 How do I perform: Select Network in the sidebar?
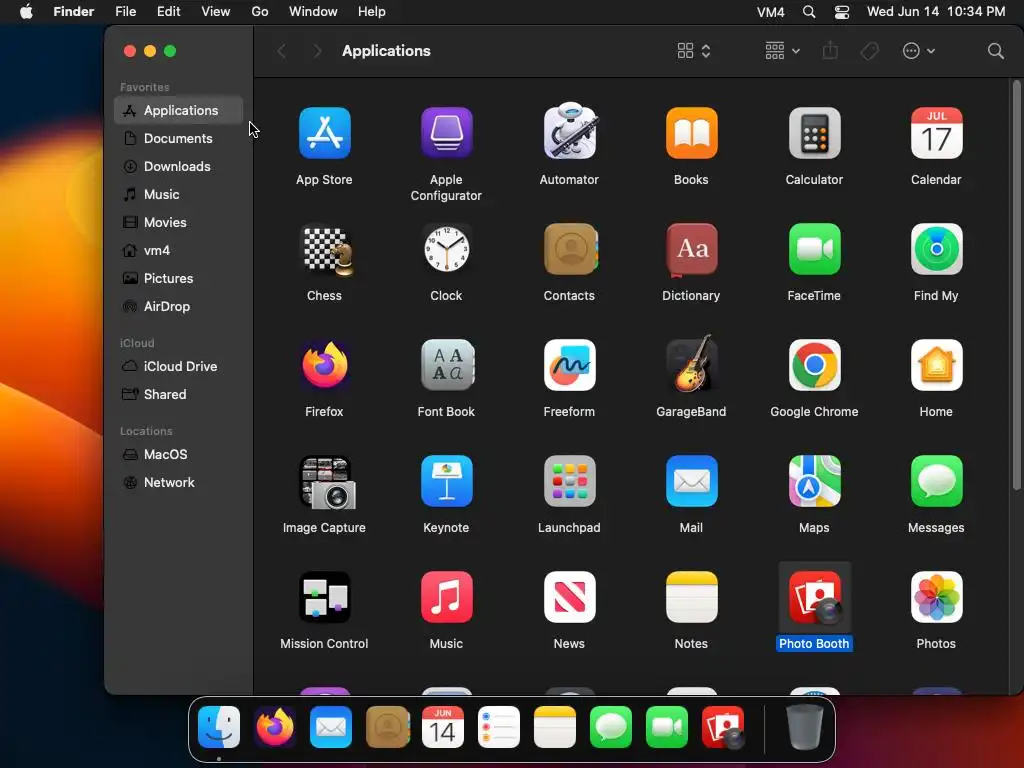pyautogui.click(x=178, y=483)
